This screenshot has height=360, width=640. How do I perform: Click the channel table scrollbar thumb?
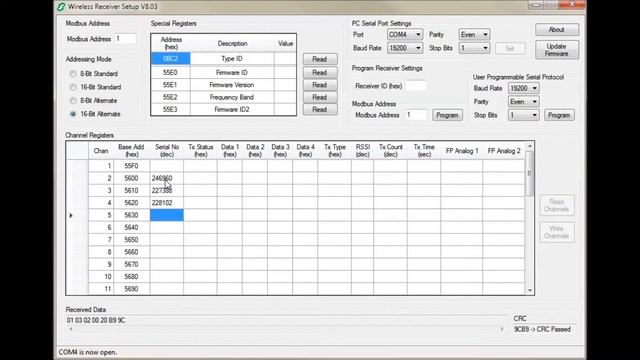point(530,173)
